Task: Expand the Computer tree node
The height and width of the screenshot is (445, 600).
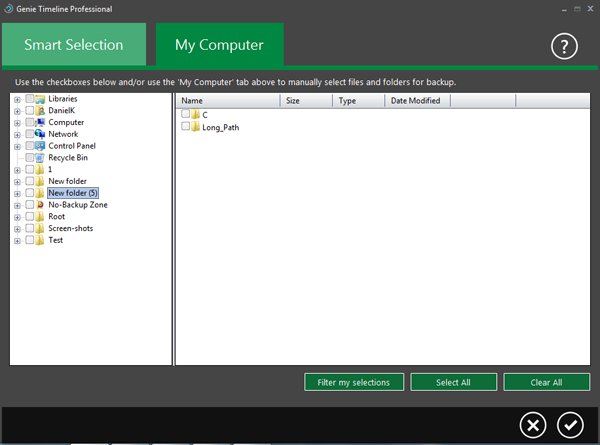Action: 17,123
